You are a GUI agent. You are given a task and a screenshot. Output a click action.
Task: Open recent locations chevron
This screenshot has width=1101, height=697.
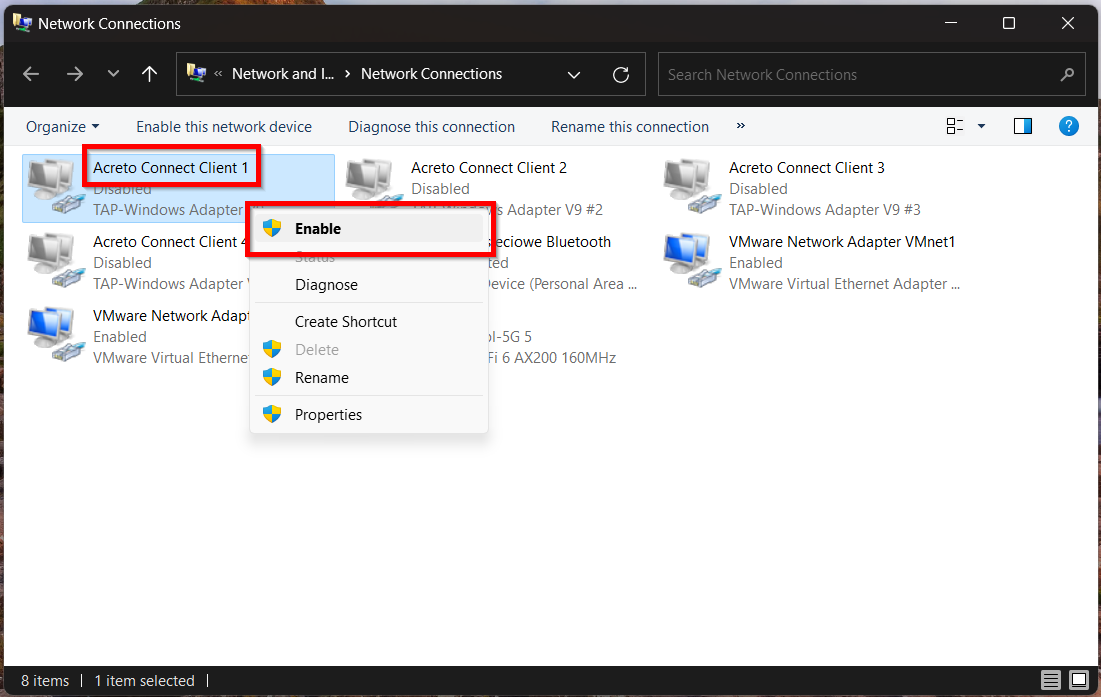[113, 74]
